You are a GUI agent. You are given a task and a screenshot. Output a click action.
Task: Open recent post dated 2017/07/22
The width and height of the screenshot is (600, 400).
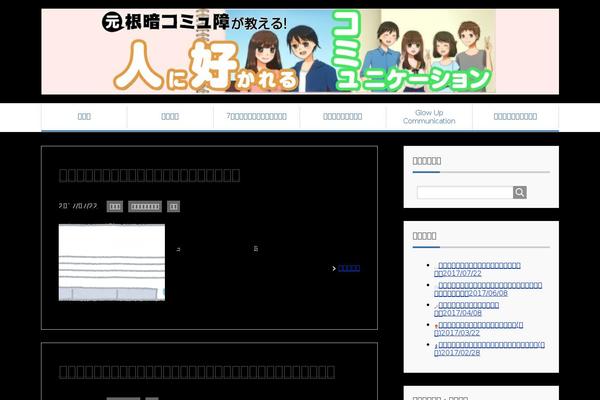pyautogui.click(x=477, y=269)
